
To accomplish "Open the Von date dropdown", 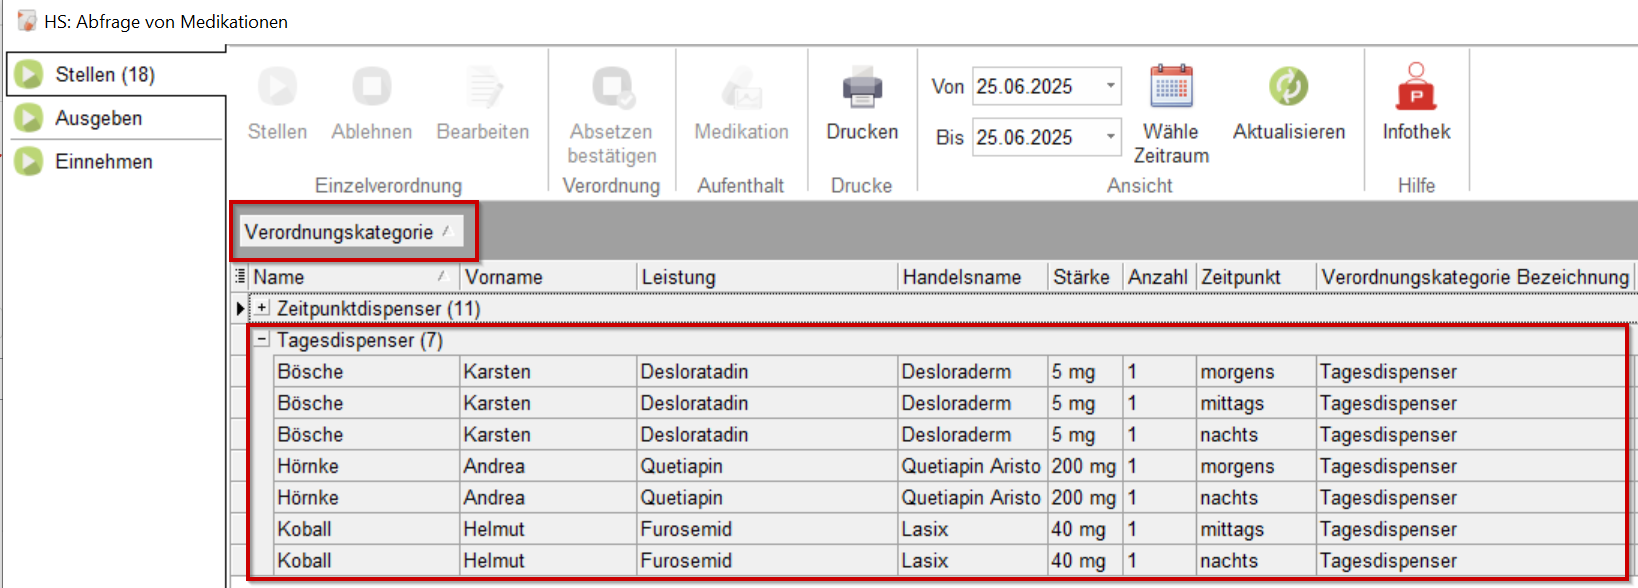I will [1110, 86].
